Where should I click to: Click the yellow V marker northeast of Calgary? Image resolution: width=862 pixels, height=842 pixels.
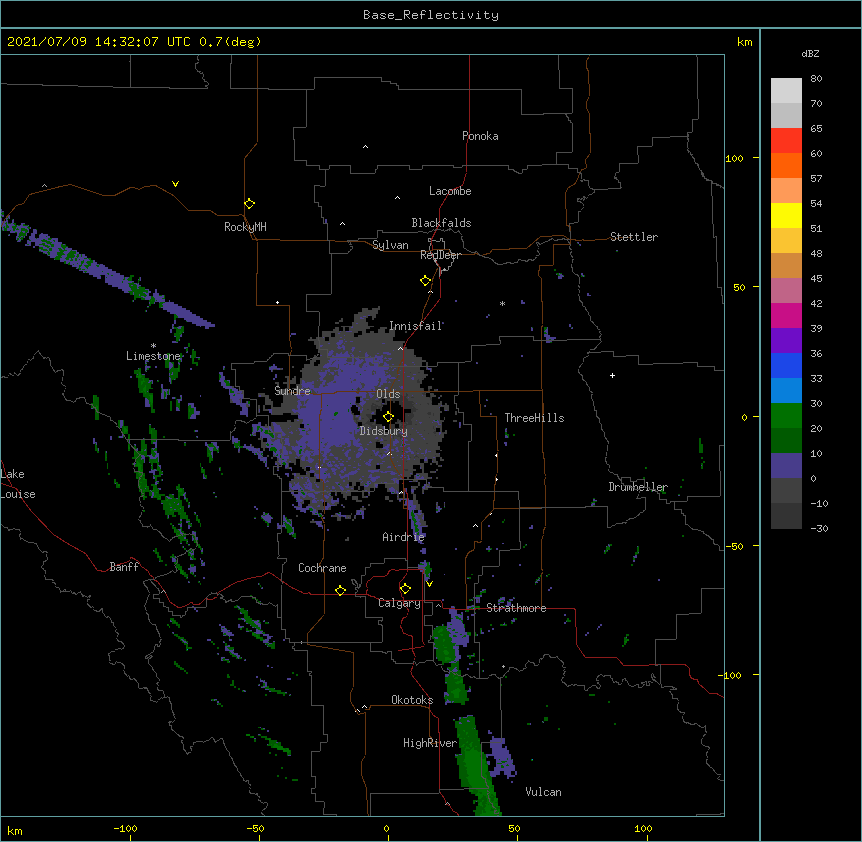coord(429,584)
